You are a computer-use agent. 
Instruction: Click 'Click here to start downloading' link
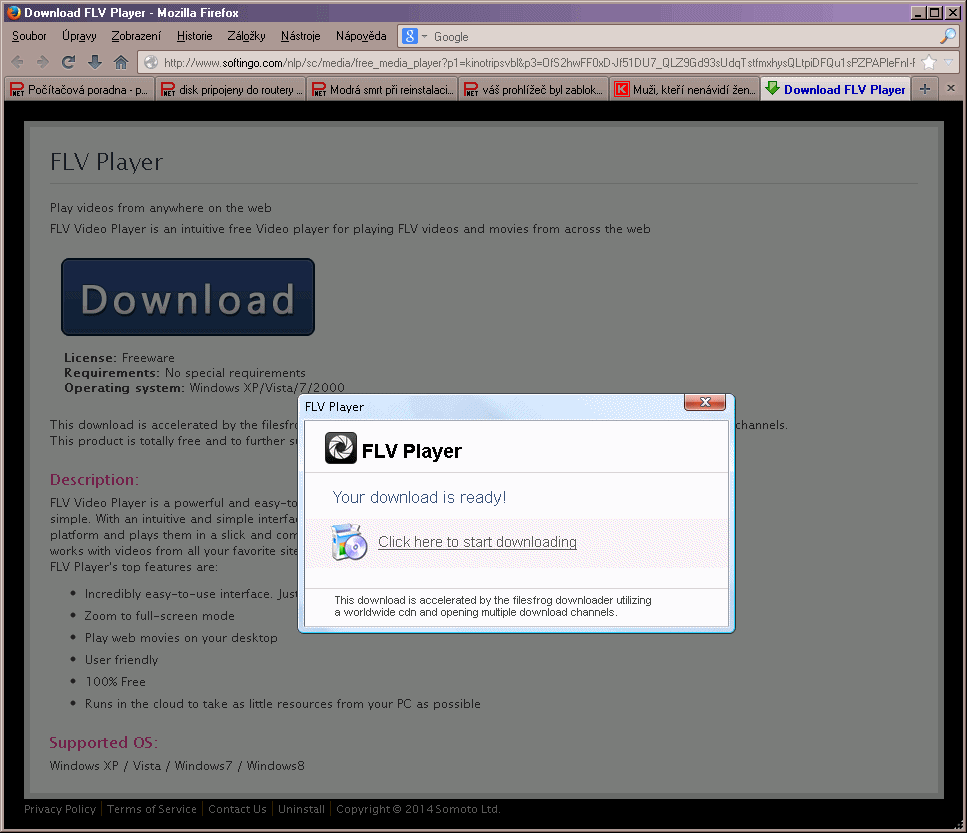click(x=477, y=542)
